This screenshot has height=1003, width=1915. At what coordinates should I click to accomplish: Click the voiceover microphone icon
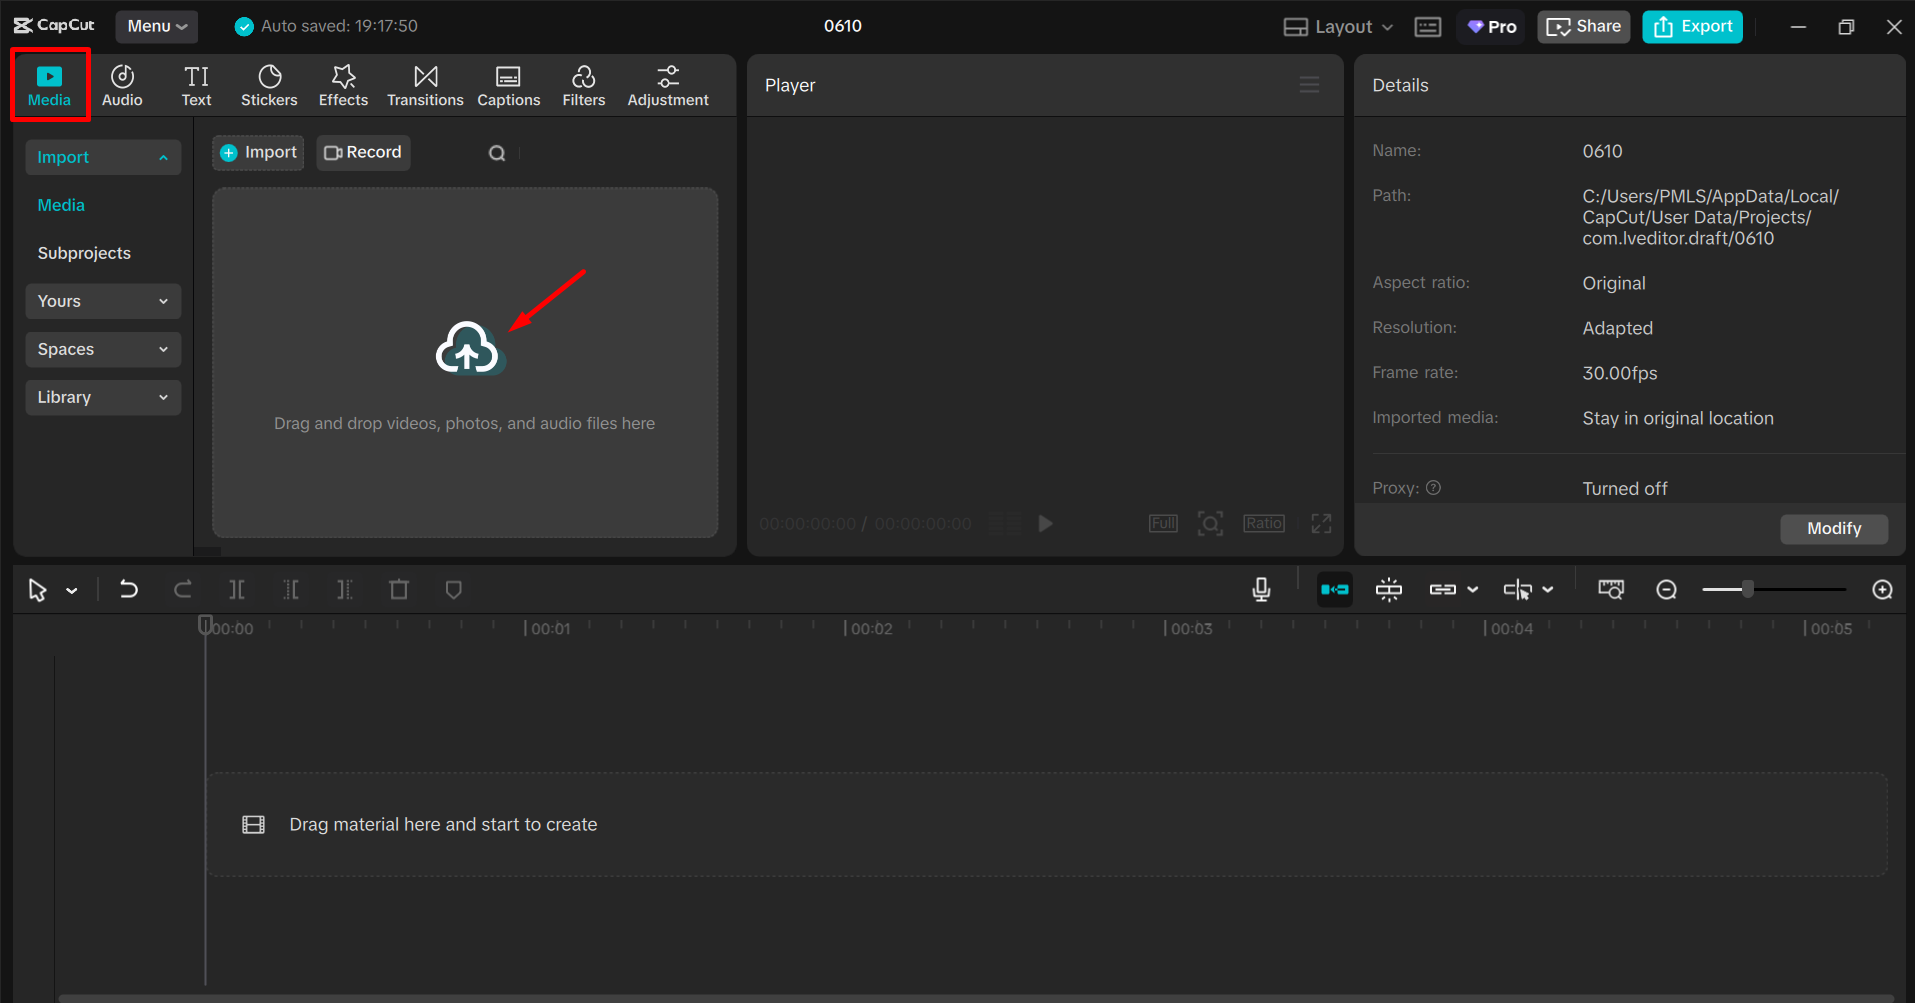coord(1261,589)
